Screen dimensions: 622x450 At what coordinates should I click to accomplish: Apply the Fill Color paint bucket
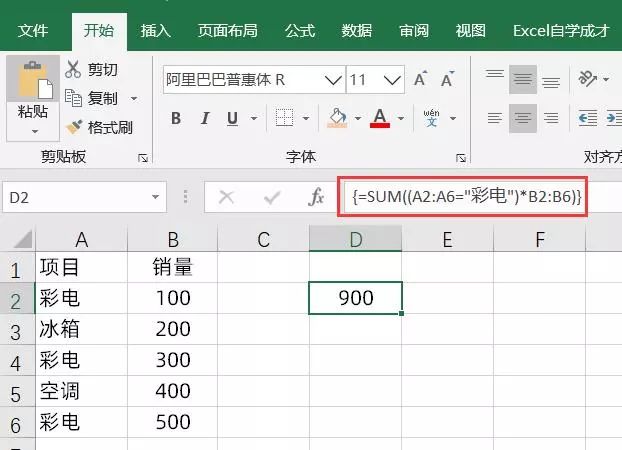pyautogui.click(x=338, y=118)
